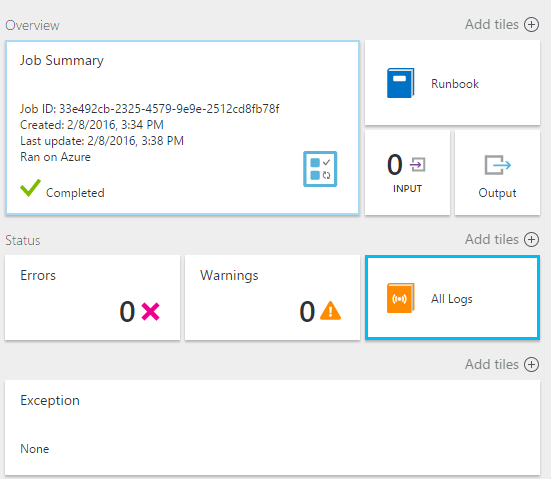Open the Exception tile
The height and width of the screenshot is (479, 551).
(x=272, y=428)
